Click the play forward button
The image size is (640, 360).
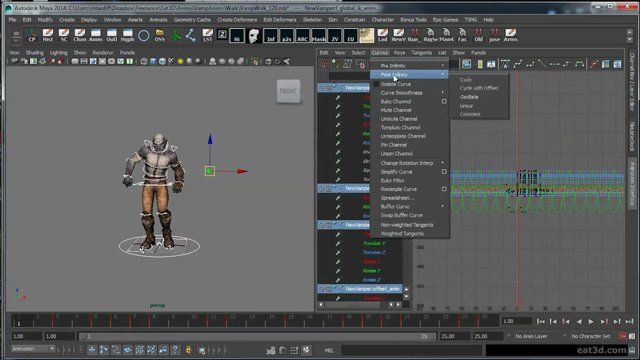(x=591, y=322)
